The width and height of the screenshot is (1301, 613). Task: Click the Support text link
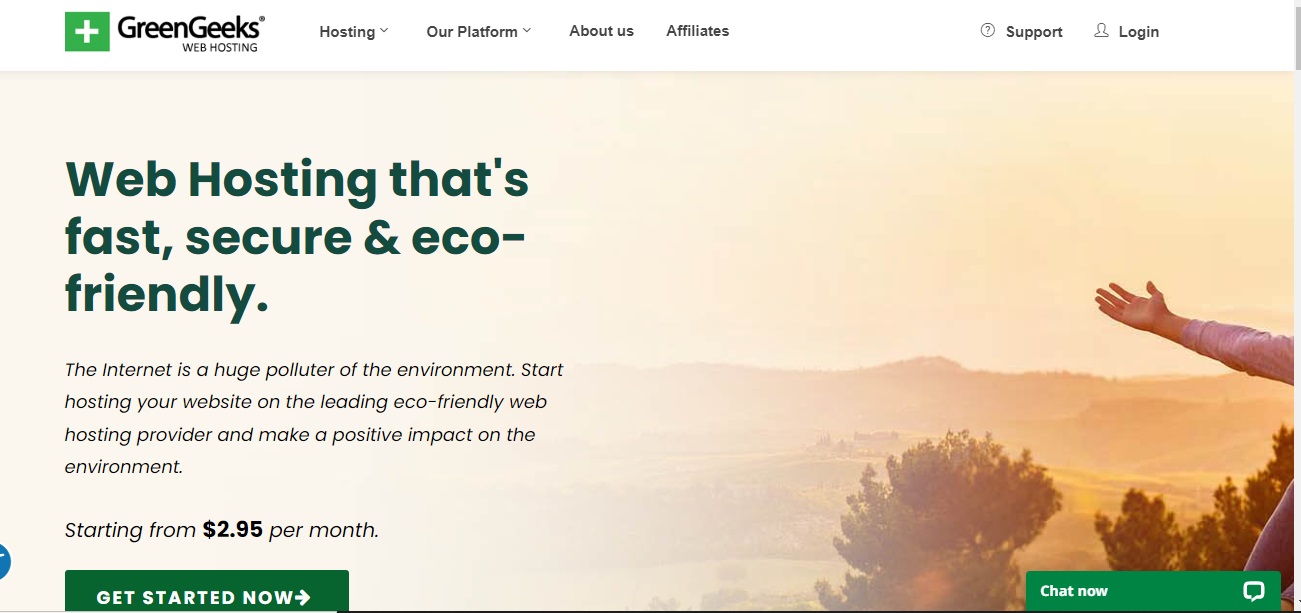(x=1034, y=32)
